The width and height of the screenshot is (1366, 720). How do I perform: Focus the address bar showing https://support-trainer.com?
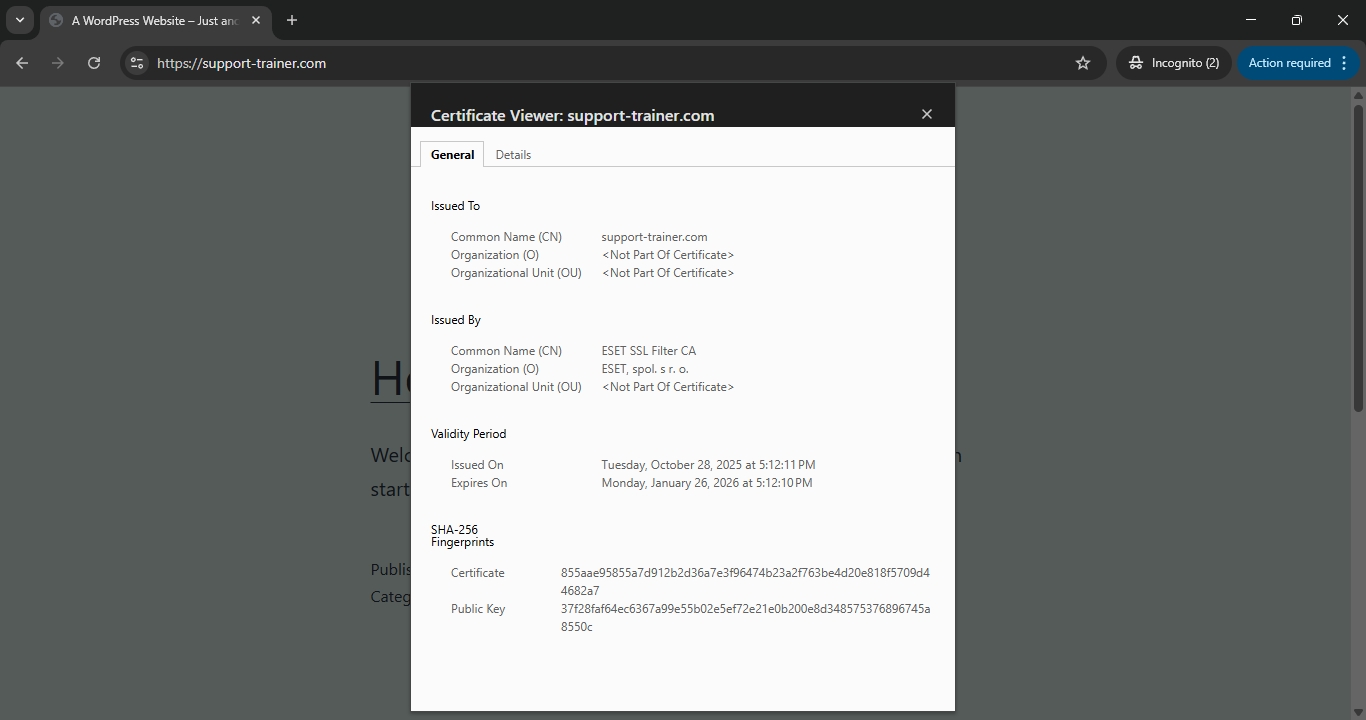pos(600,63)
